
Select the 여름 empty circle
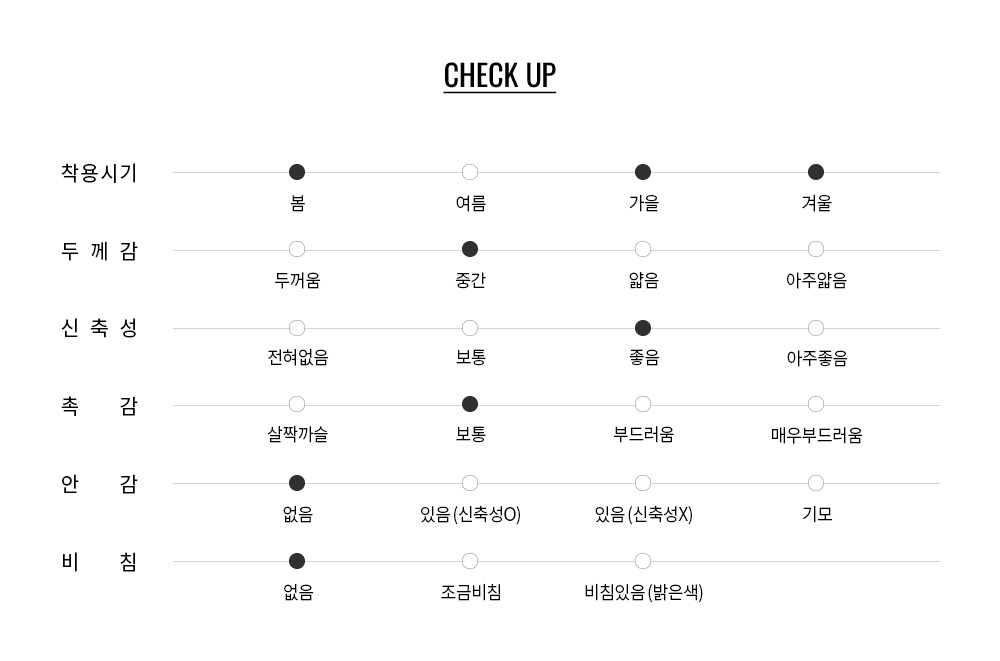pos(470,172)
